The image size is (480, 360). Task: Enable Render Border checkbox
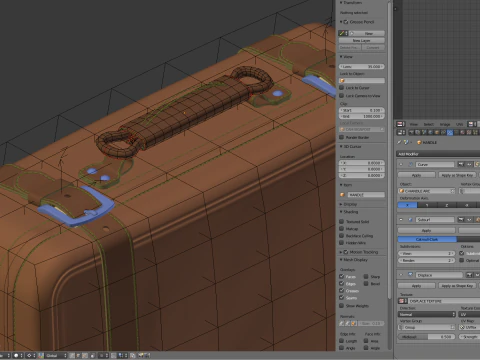click(341, 137)
